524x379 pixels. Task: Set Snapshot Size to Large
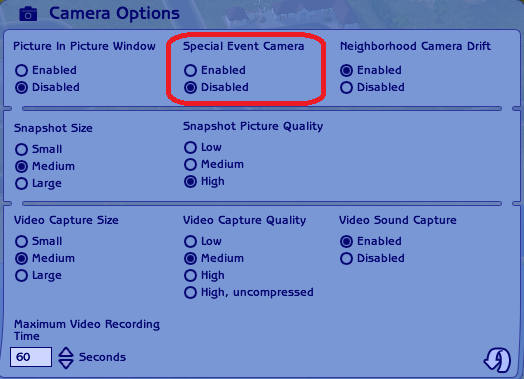point(21,183)
